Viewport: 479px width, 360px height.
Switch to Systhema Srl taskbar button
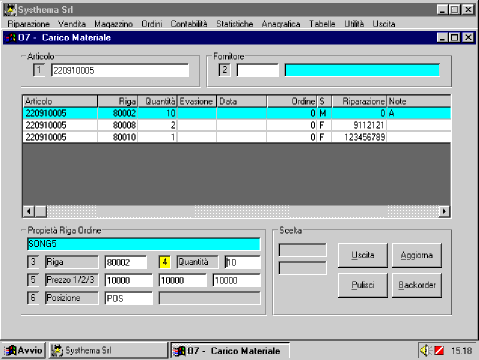108,350
